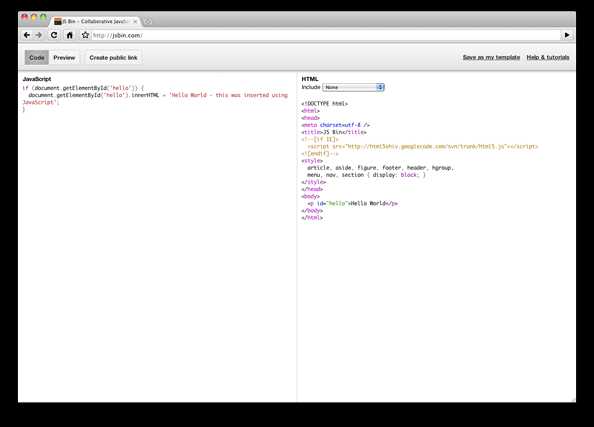Click the article, aside, figure CSS line
The width and height of the screenshot is (594, 427).
380,168
